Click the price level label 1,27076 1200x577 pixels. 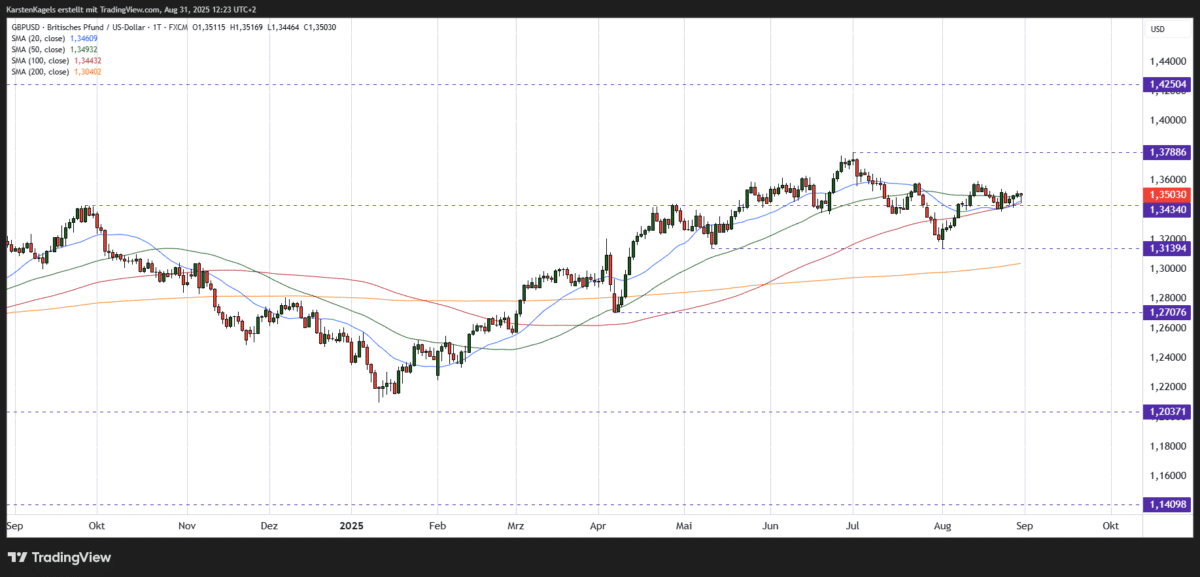[x=1166, y=314]
